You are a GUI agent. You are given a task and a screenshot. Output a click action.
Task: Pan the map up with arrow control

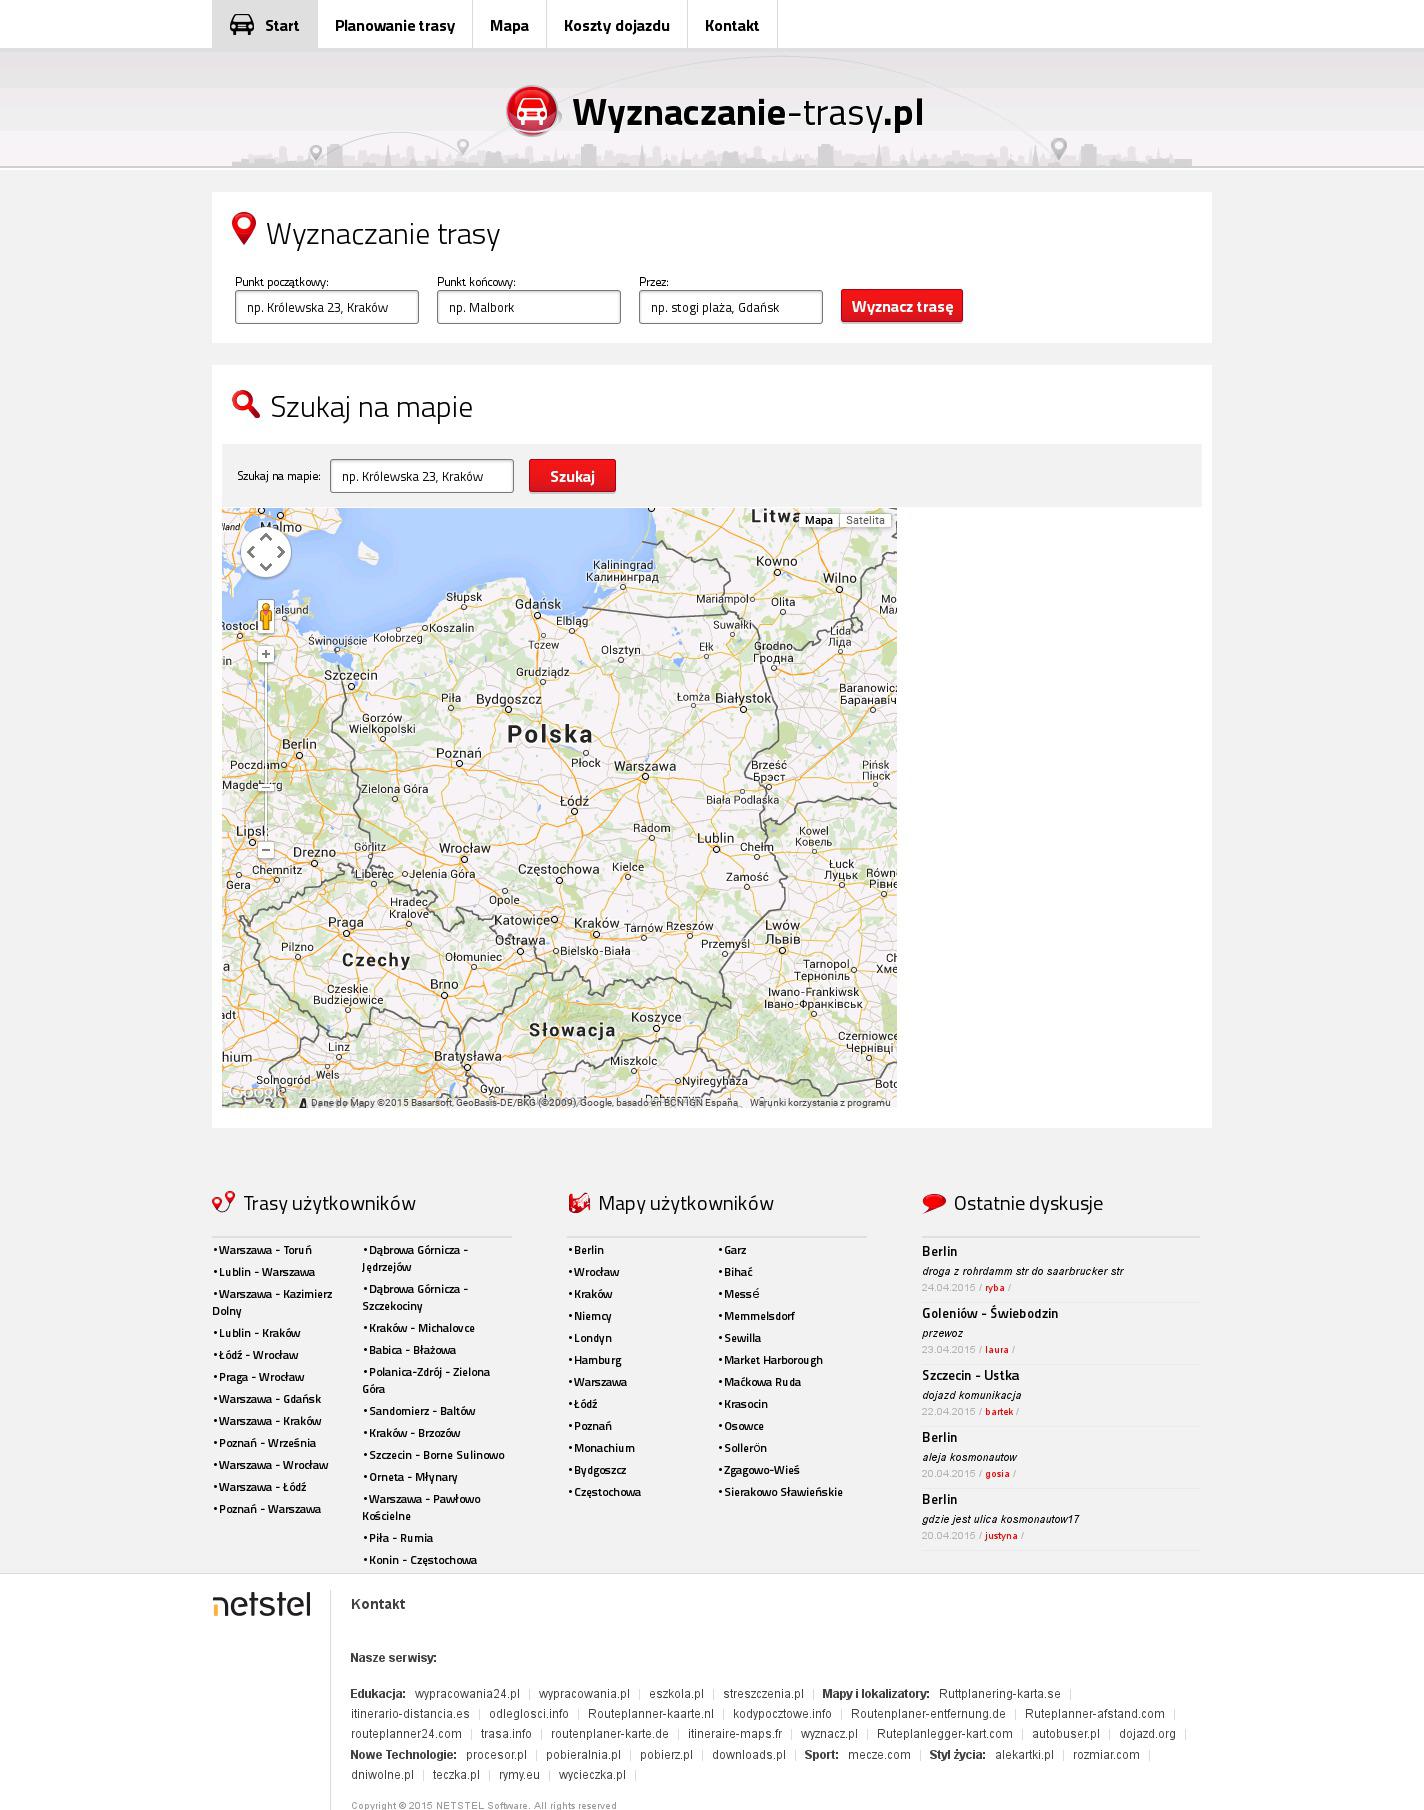tap(266, 537)
